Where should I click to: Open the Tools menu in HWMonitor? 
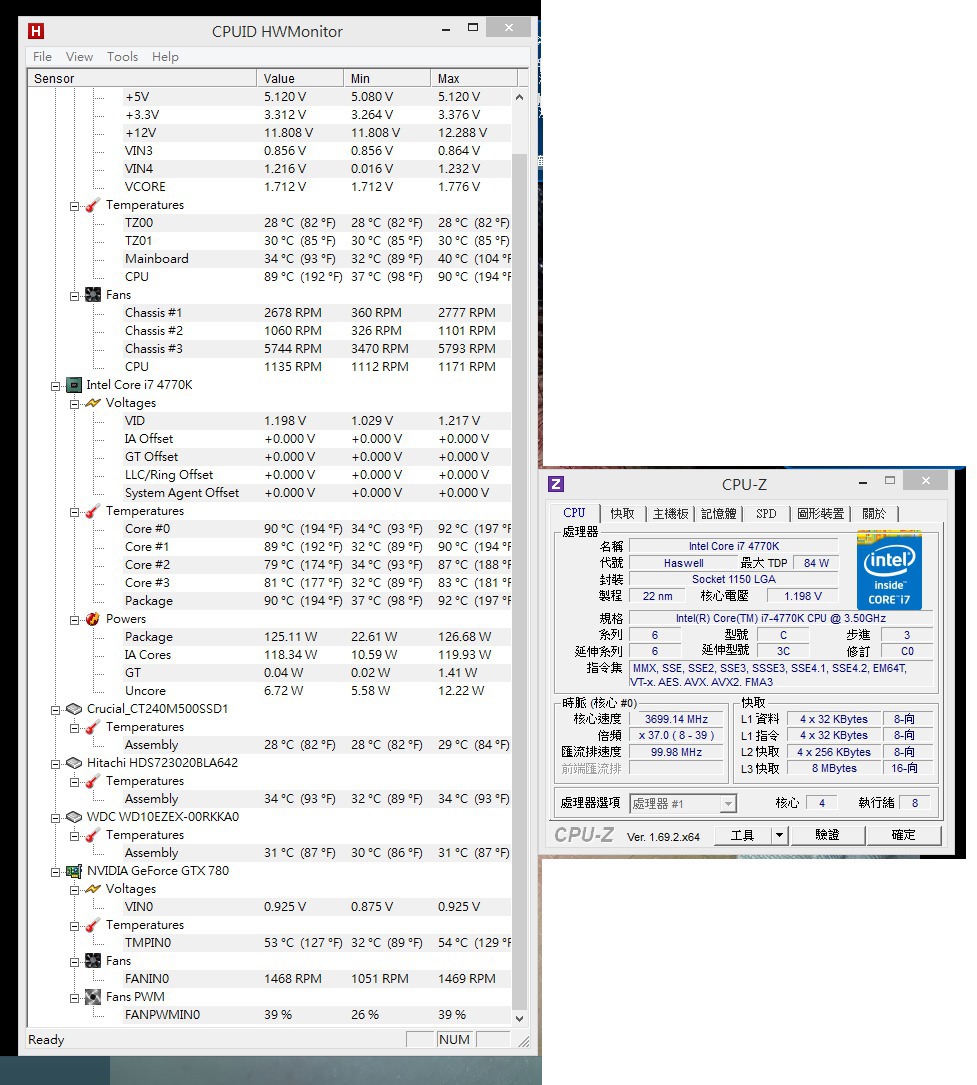coord(122,57)
